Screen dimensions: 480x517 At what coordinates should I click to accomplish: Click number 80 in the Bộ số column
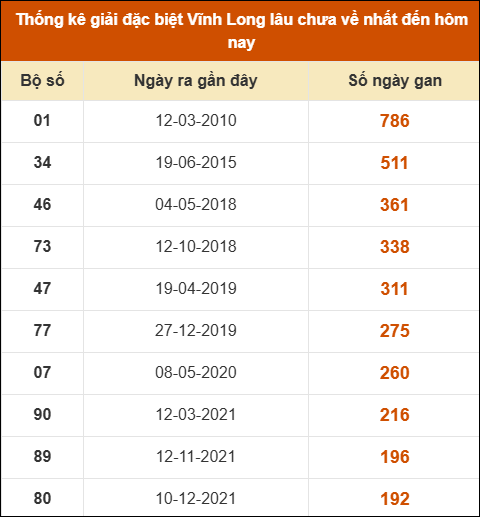tap(42, 498)
